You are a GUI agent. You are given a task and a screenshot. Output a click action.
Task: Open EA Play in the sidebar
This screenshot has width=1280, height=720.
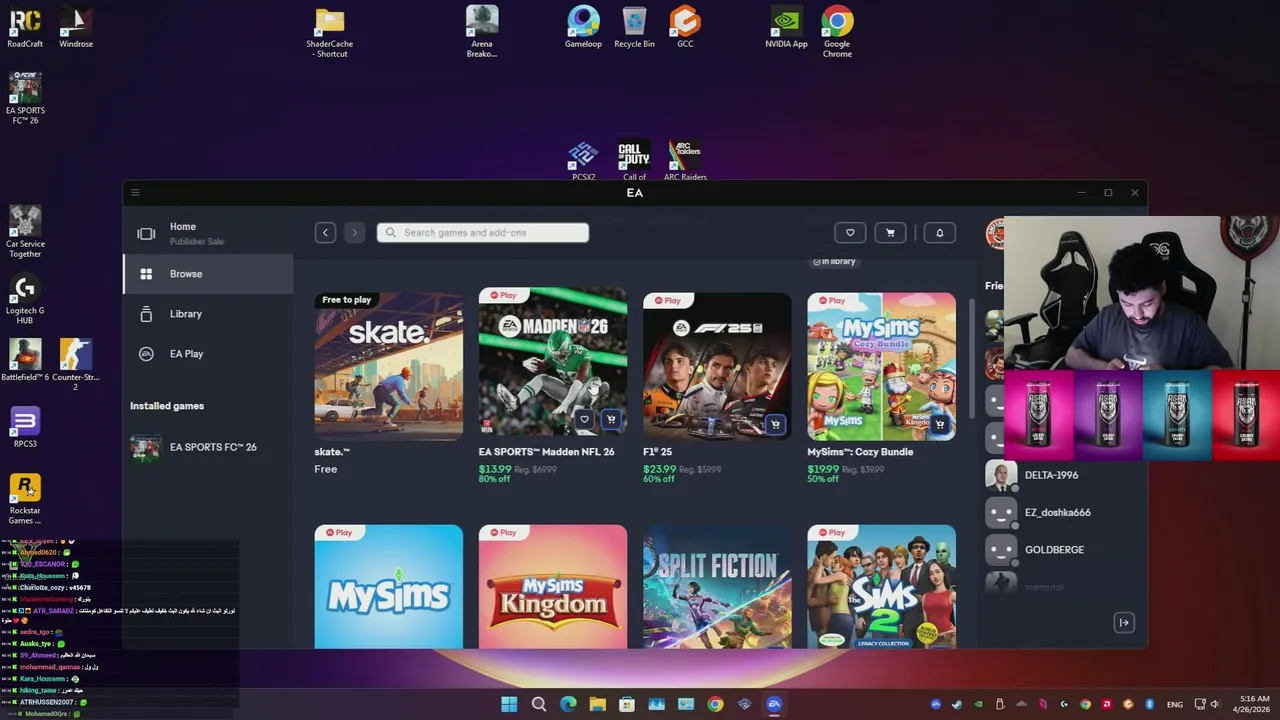208,354
